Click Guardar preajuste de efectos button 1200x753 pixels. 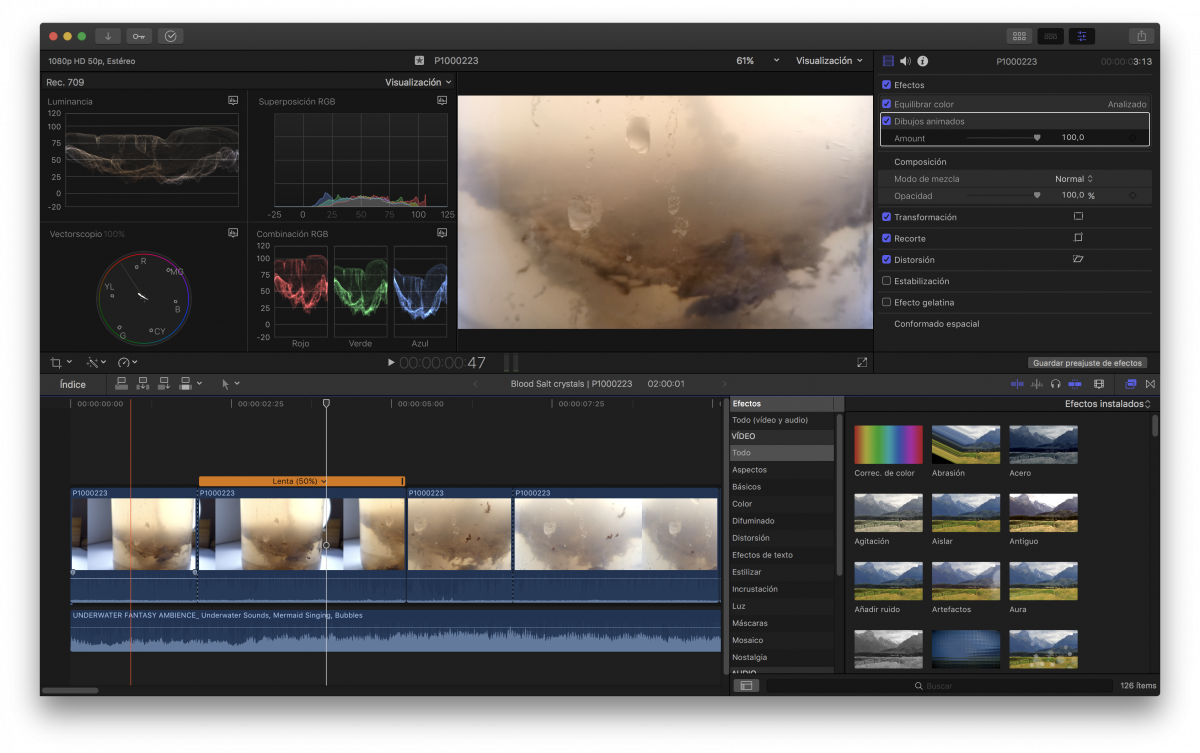coord(1087,363)
